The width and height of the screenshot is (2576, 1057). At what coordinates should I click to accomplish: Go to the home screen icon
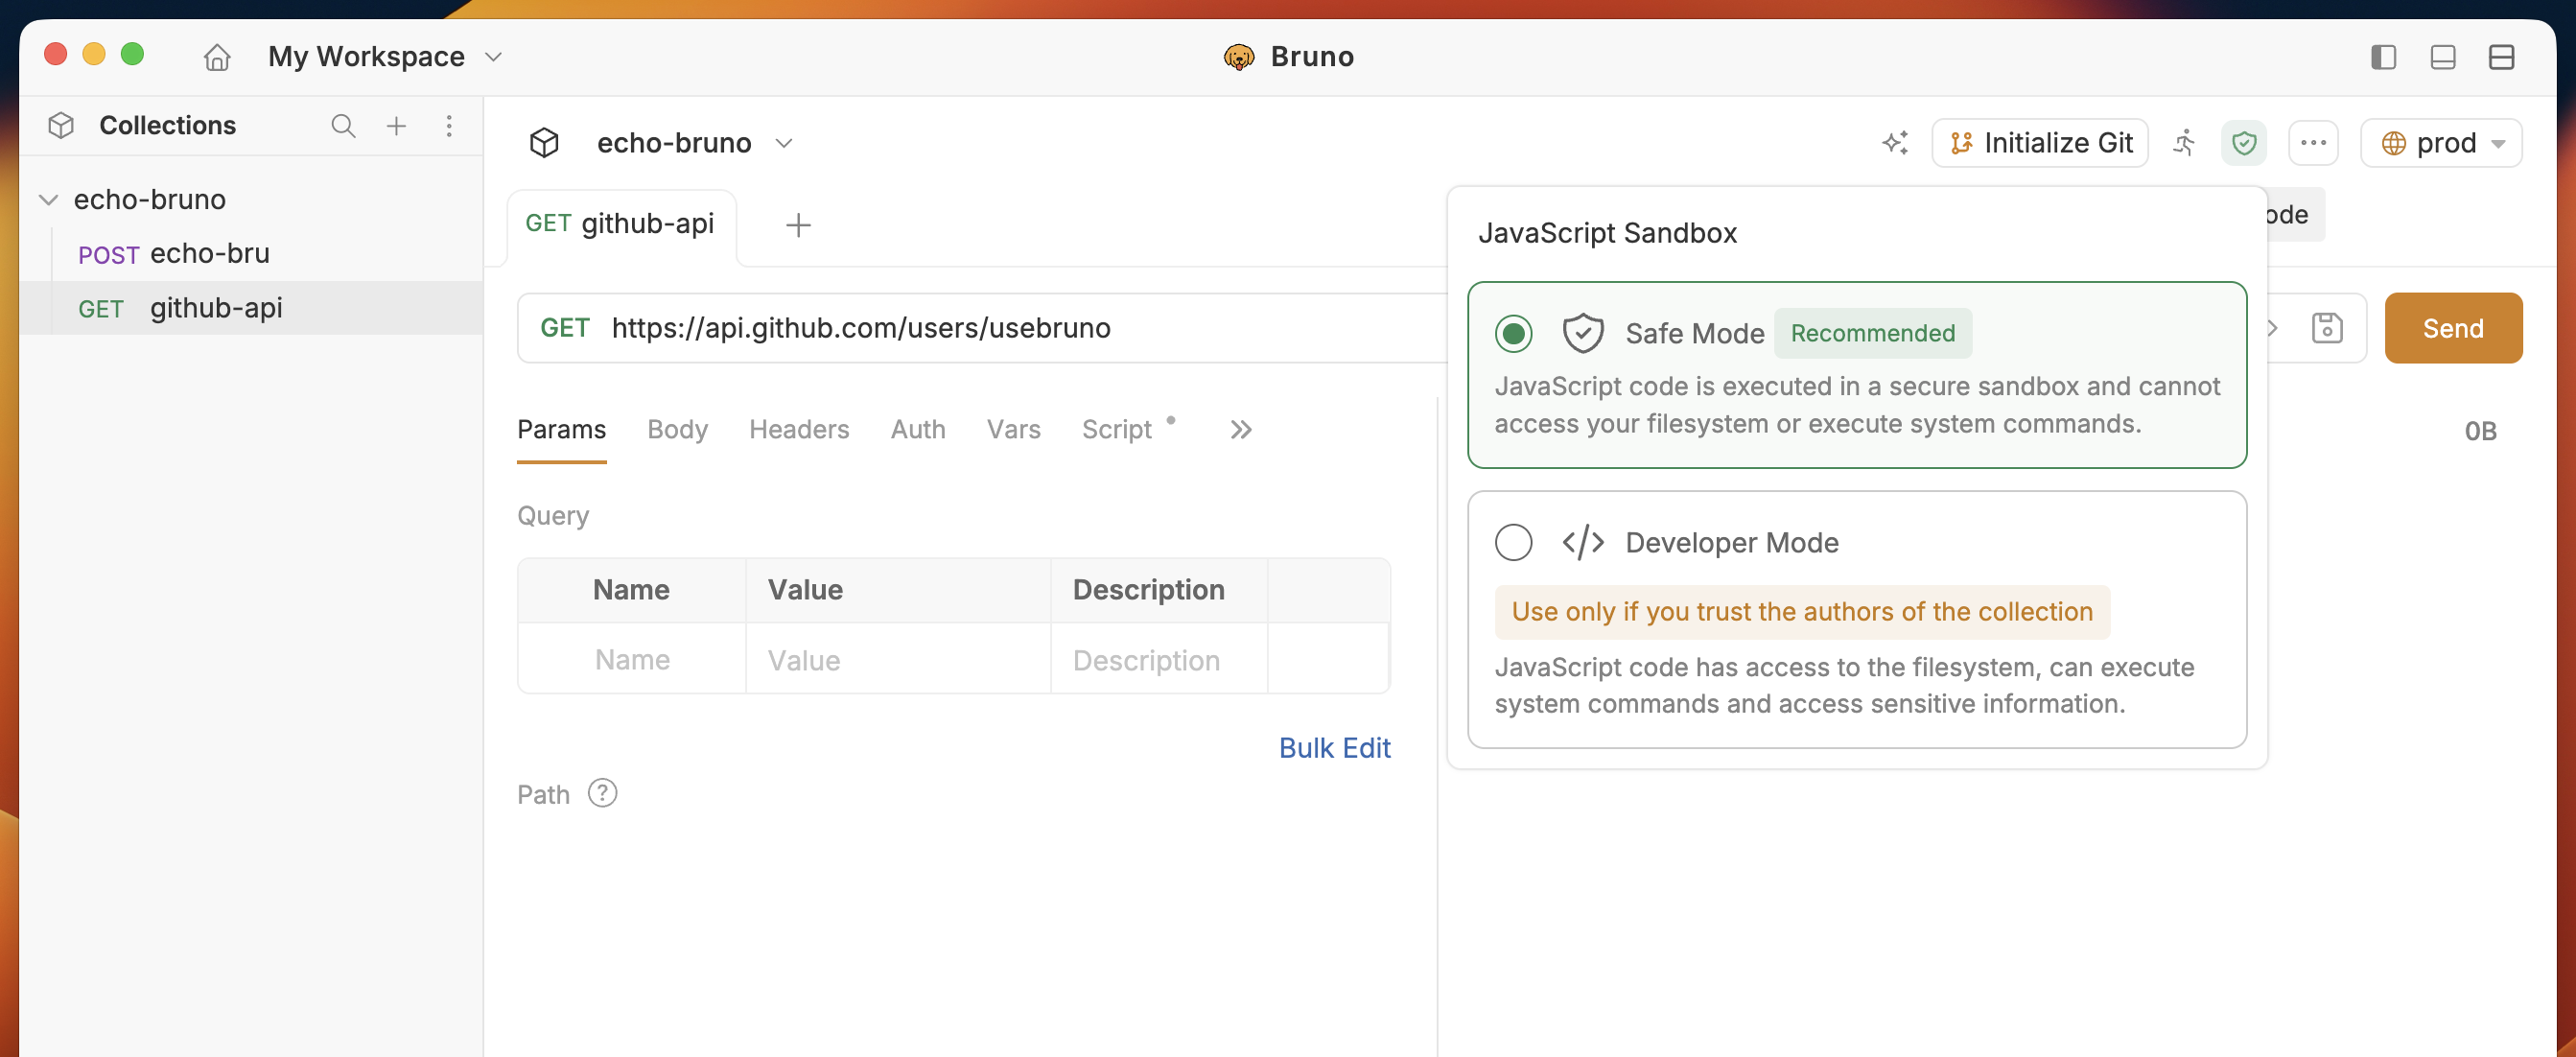tap(217, 57)
